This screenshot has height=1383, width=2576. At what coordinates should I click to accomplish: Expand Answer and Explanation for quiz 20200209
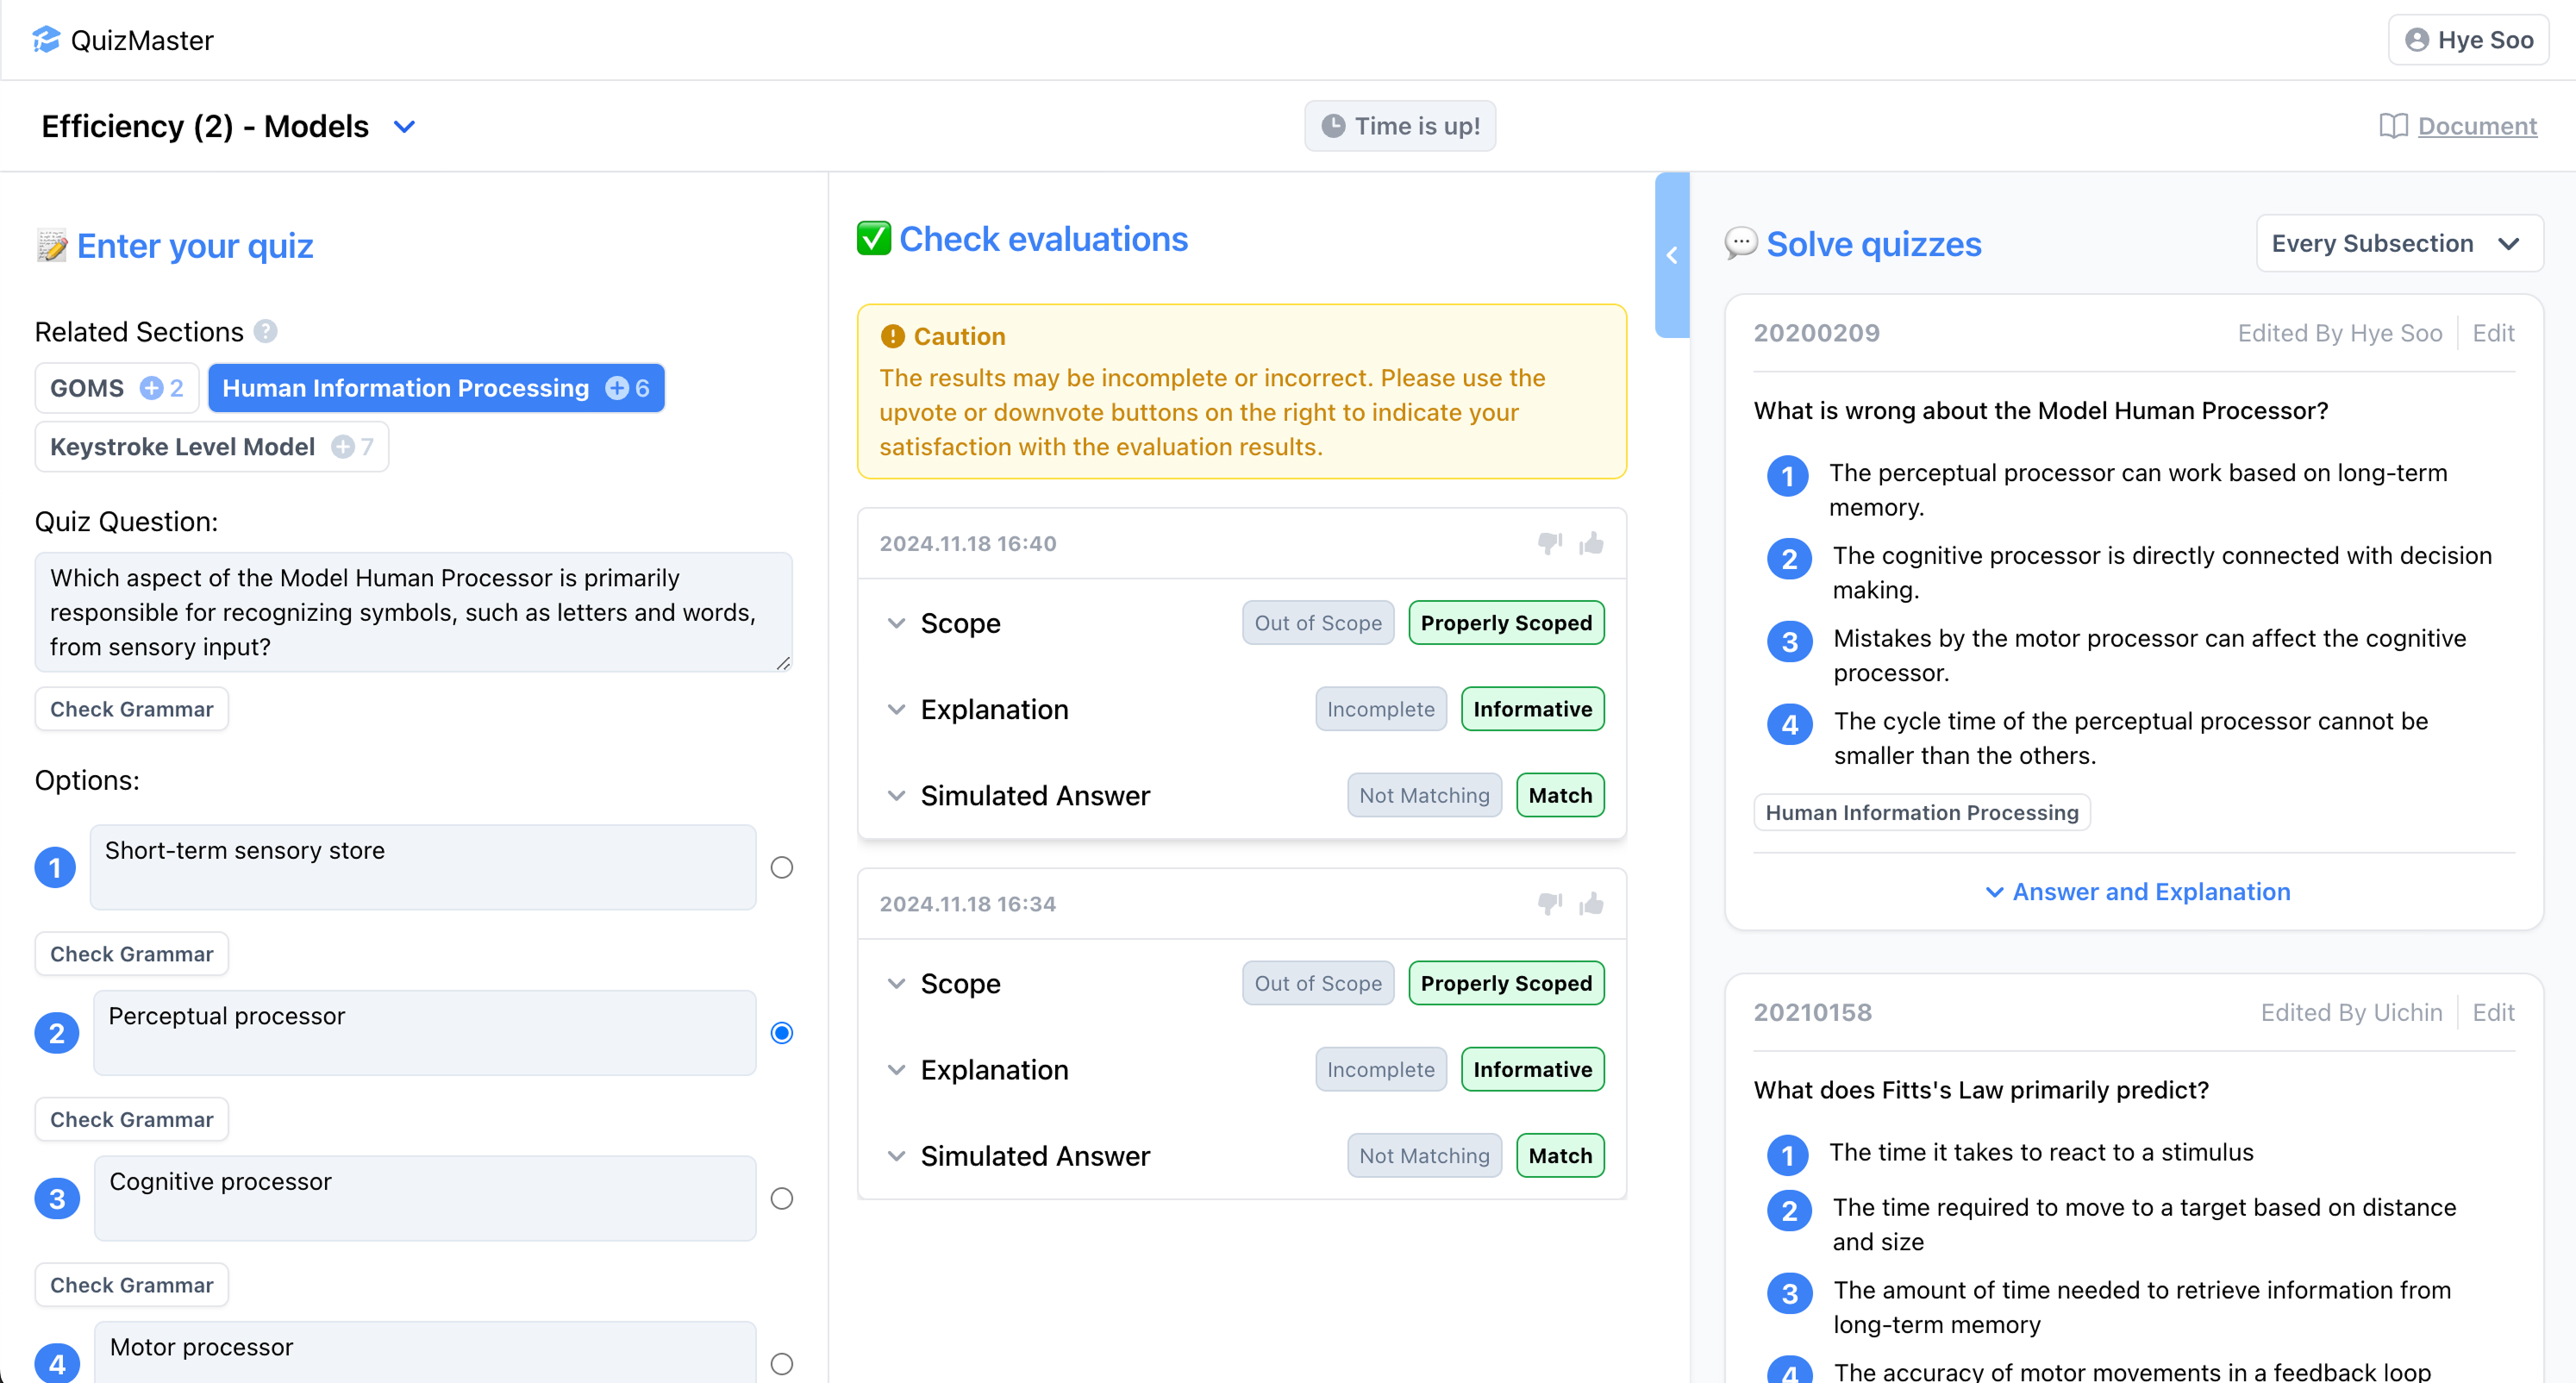(2137, 892)
